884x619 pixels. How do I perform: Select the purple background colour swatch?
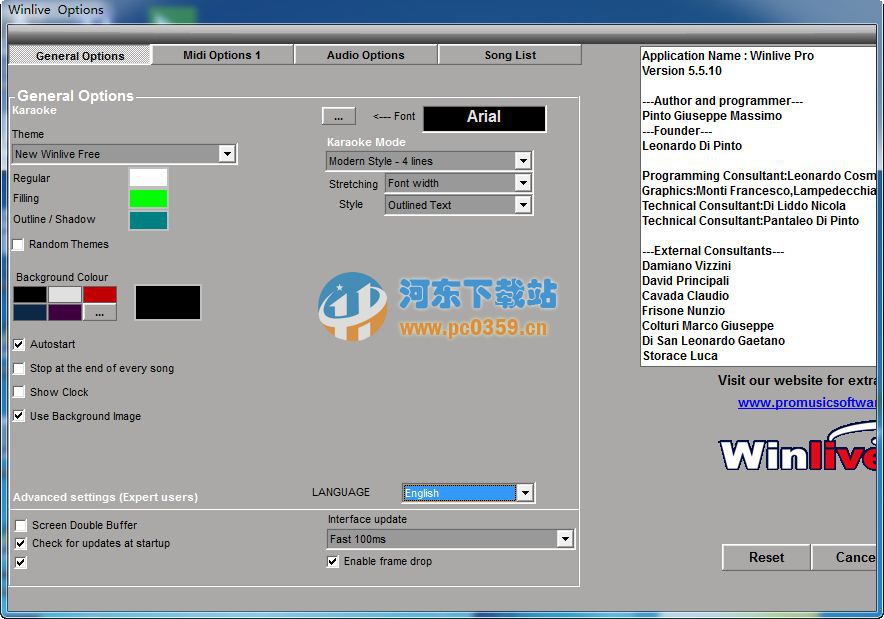65,312
